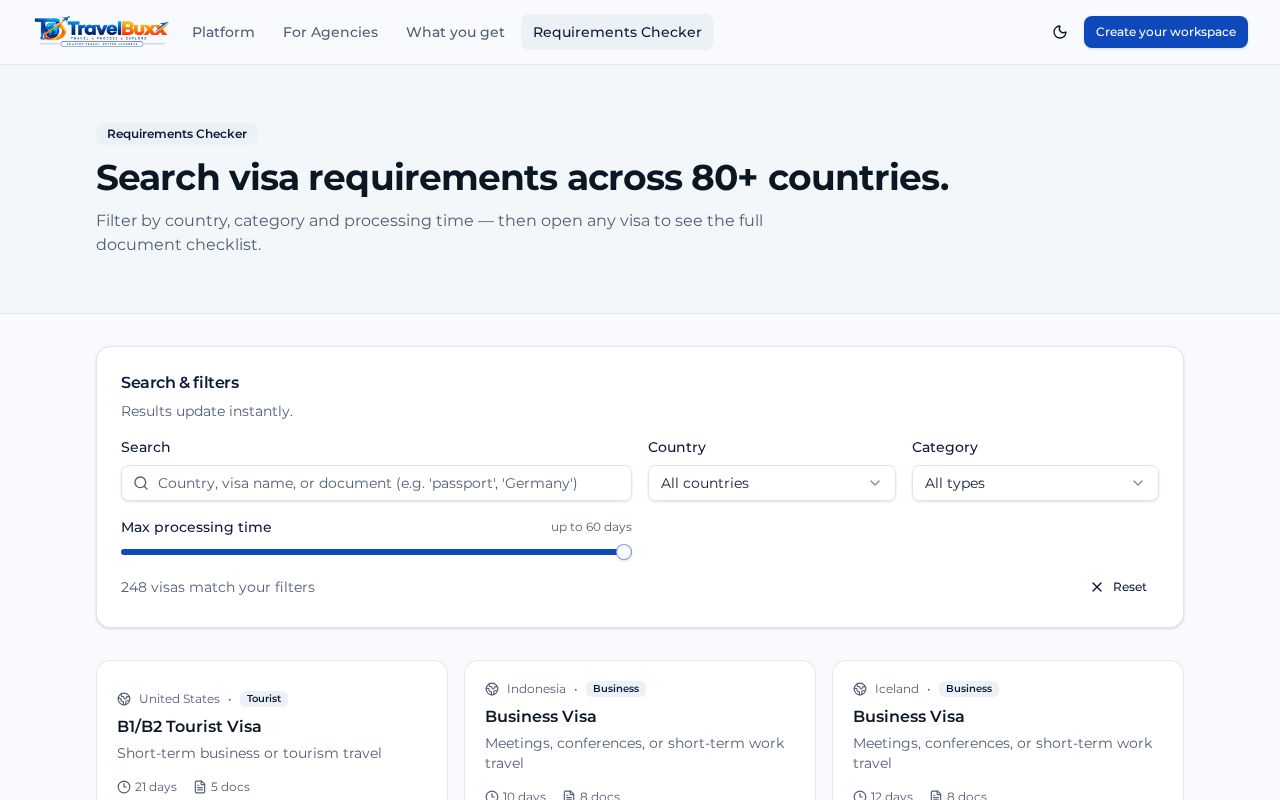
Task: Open the Category dropdown
Action: pos(1035,483)
